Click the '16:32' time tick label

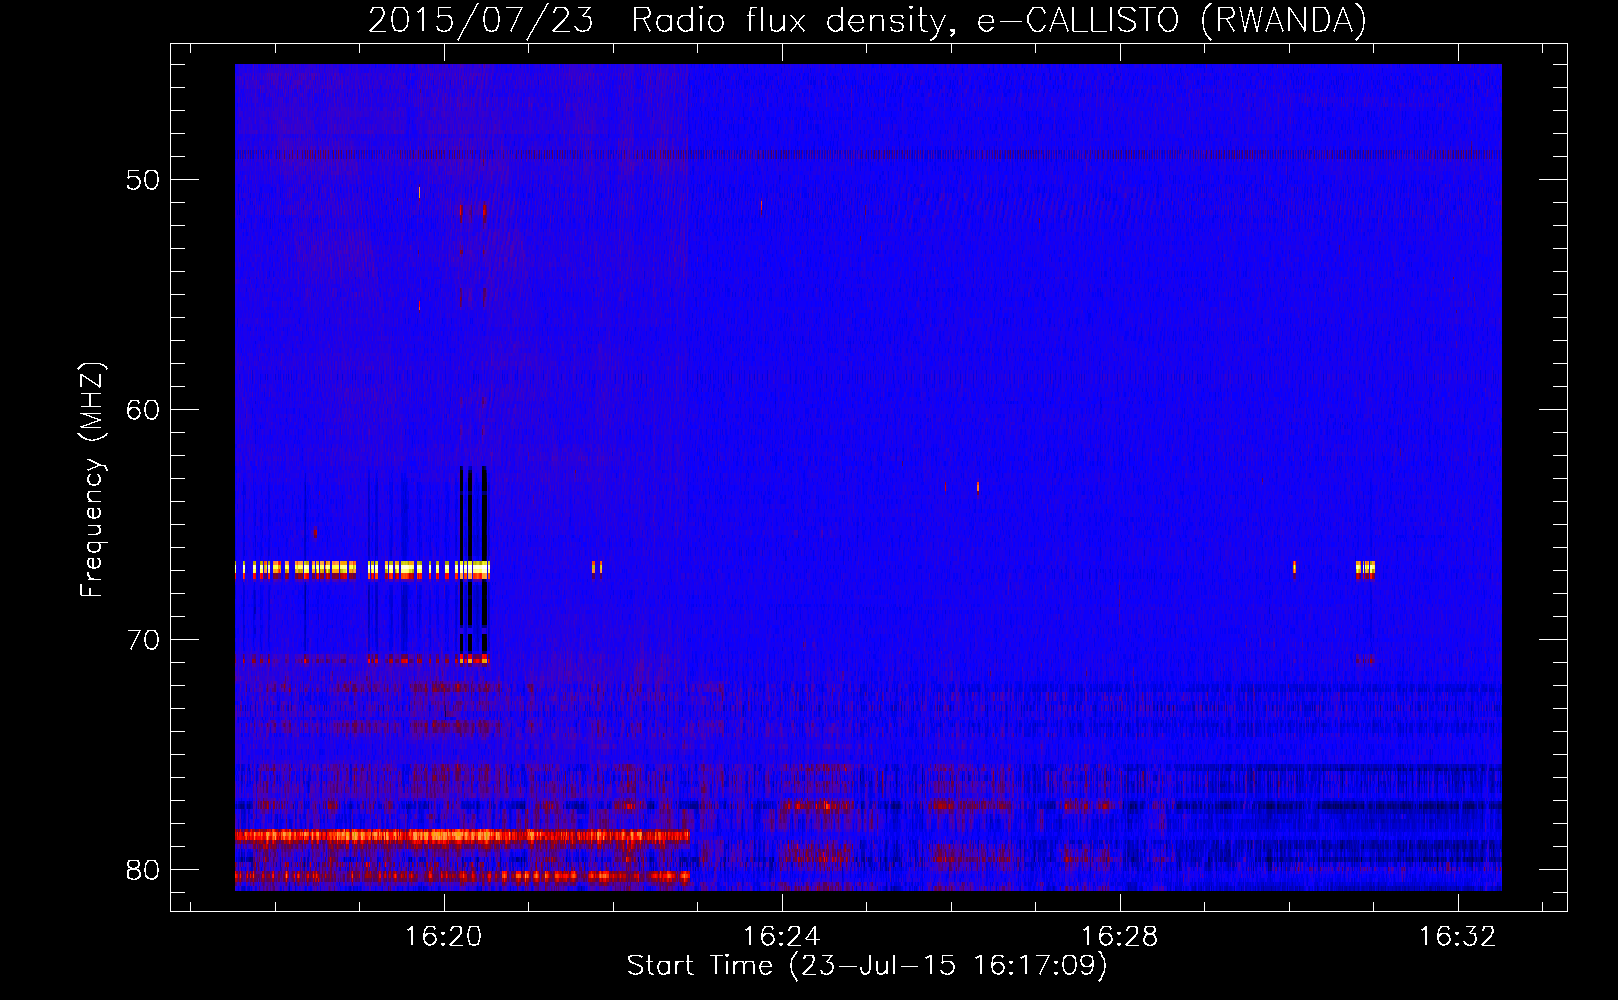1457,936
